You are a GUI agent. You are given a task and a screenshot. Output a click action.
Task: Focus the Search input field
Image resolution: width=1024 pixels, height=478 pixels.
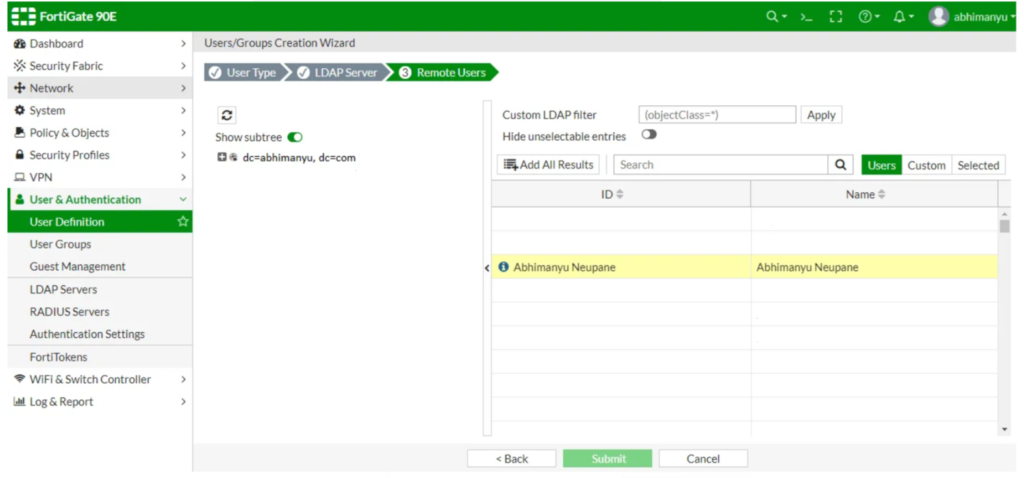pos(721,165)
